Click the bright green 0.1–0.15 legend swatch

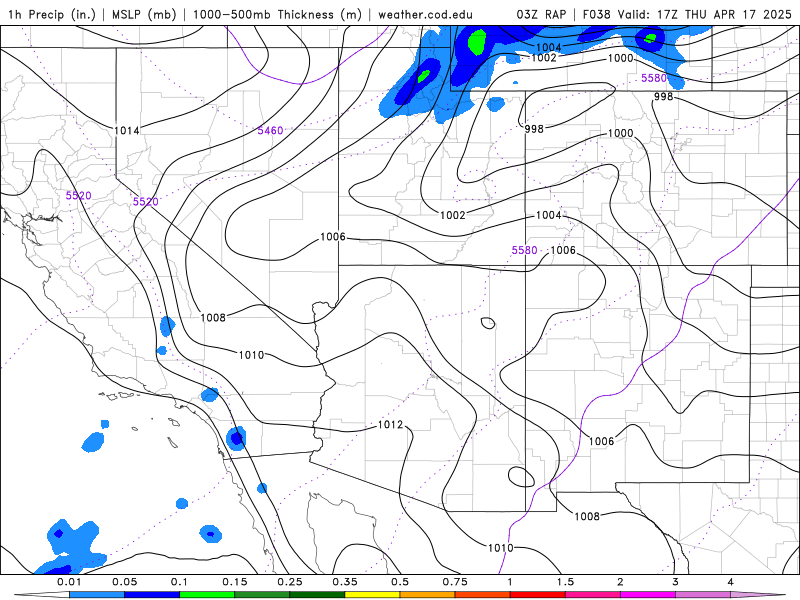coord(207,595)
